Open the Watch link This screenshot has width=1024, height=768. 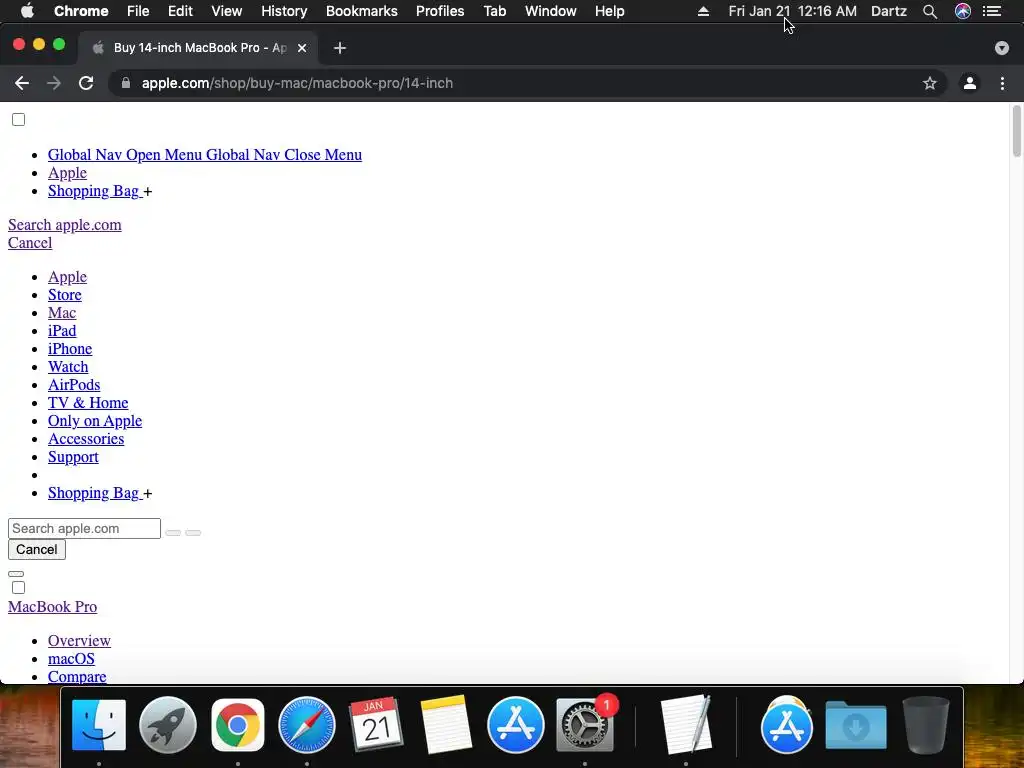pyautogui.click(x=68, y=367)
